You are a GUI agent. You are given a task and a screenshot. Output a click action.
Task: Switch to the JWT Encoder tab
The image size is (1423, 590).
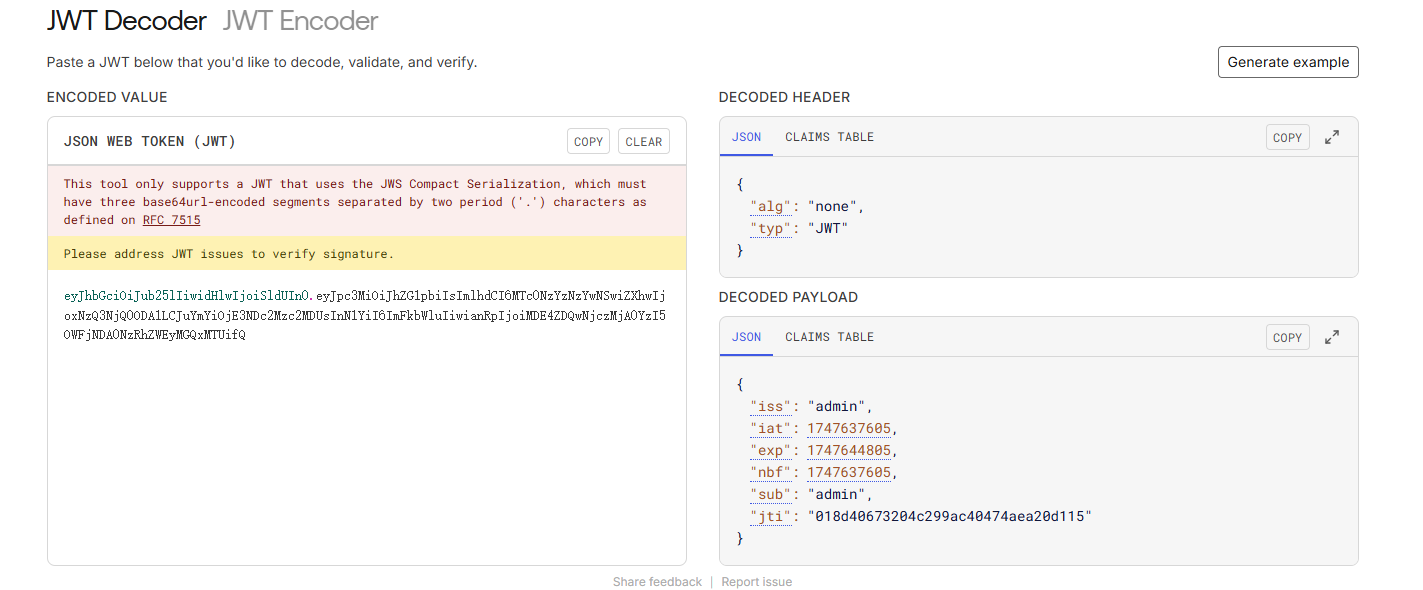tap(300, 20)
